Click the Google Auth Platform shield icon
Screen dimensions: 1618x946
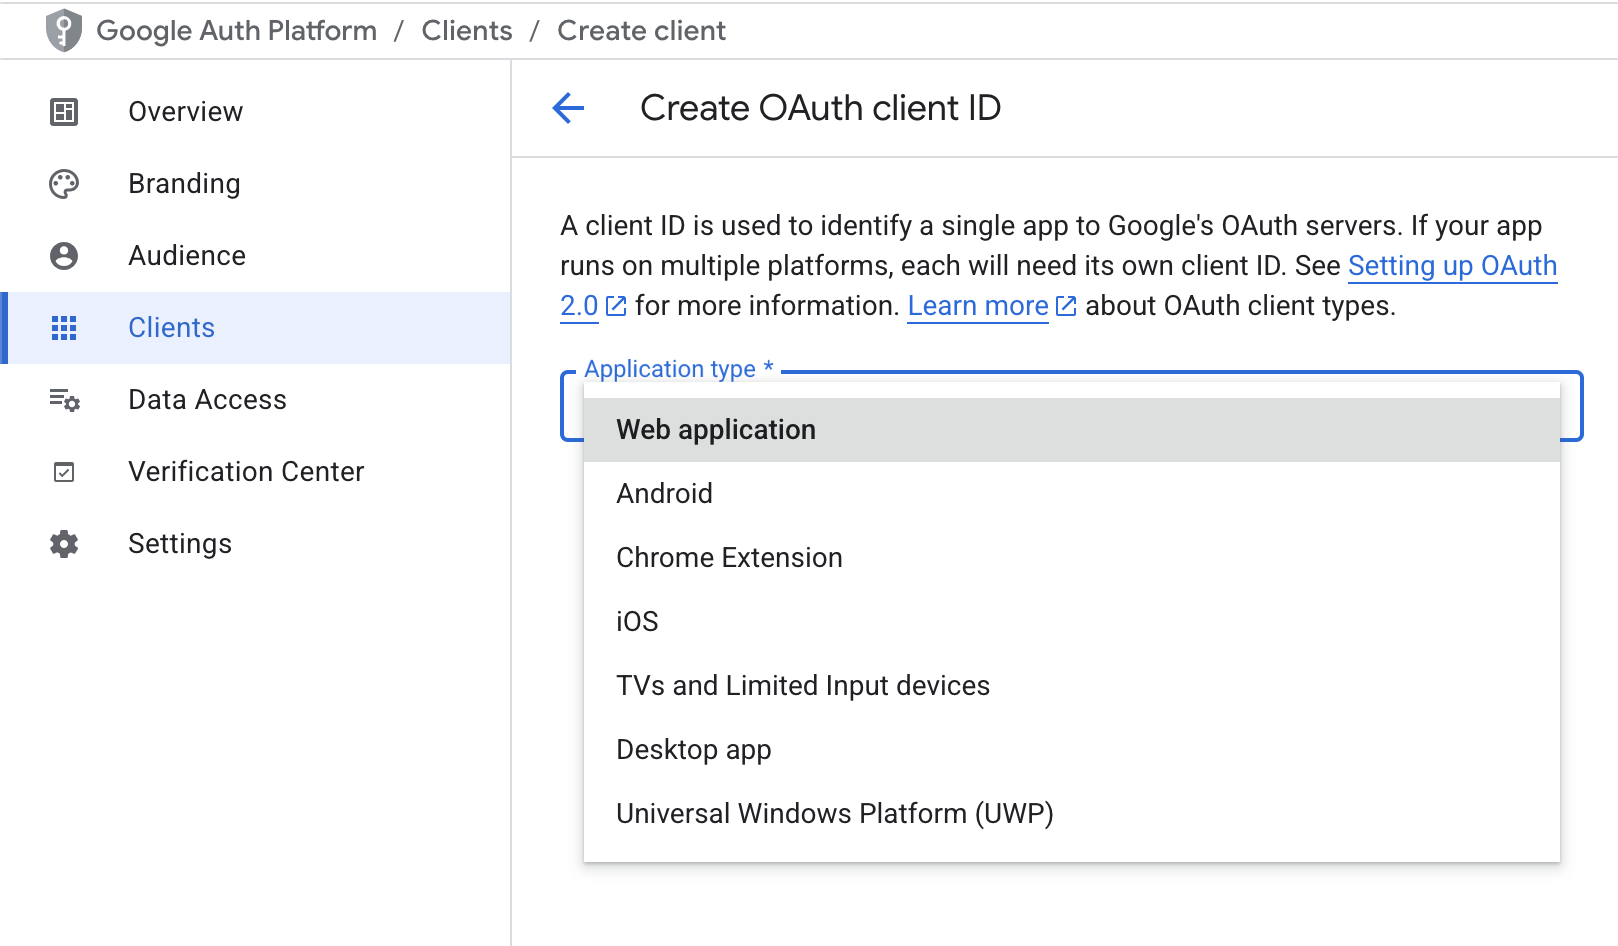click(63, 30)
